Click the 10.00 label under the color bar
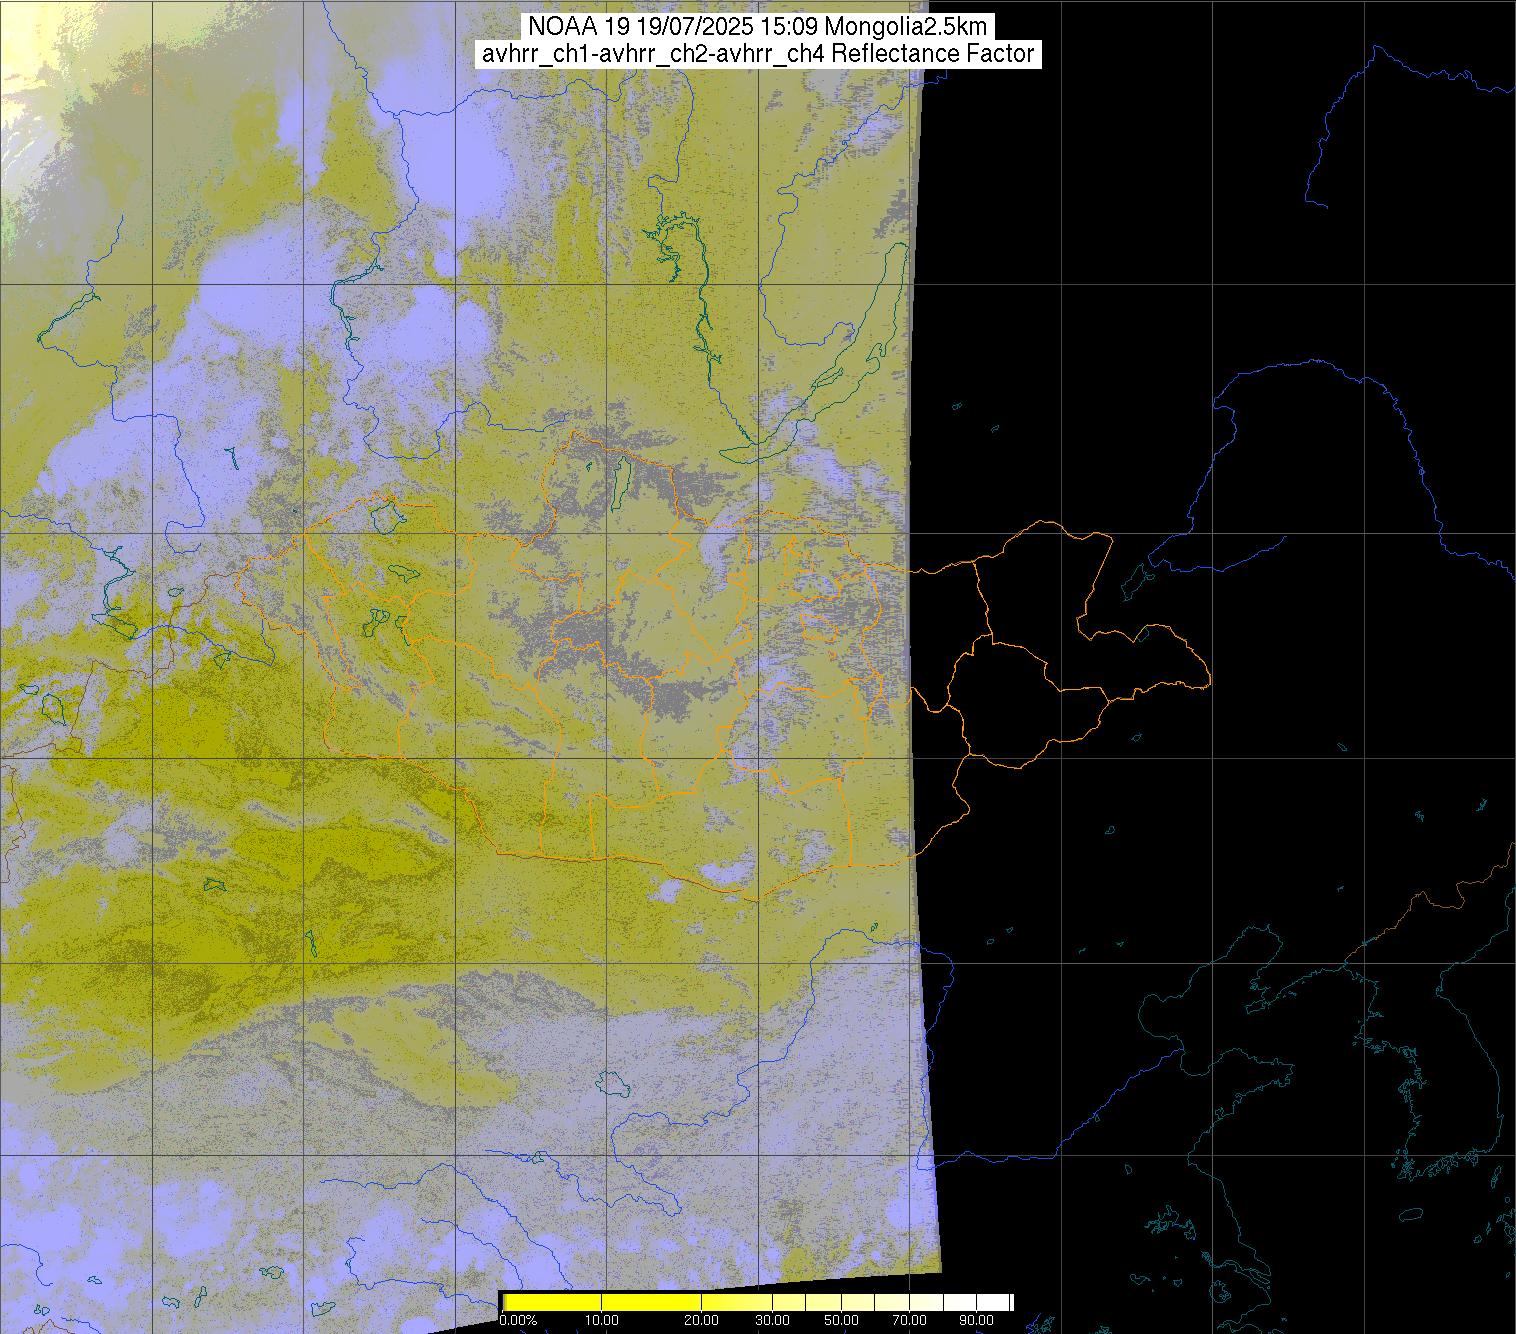 [x=601, y=1320]
